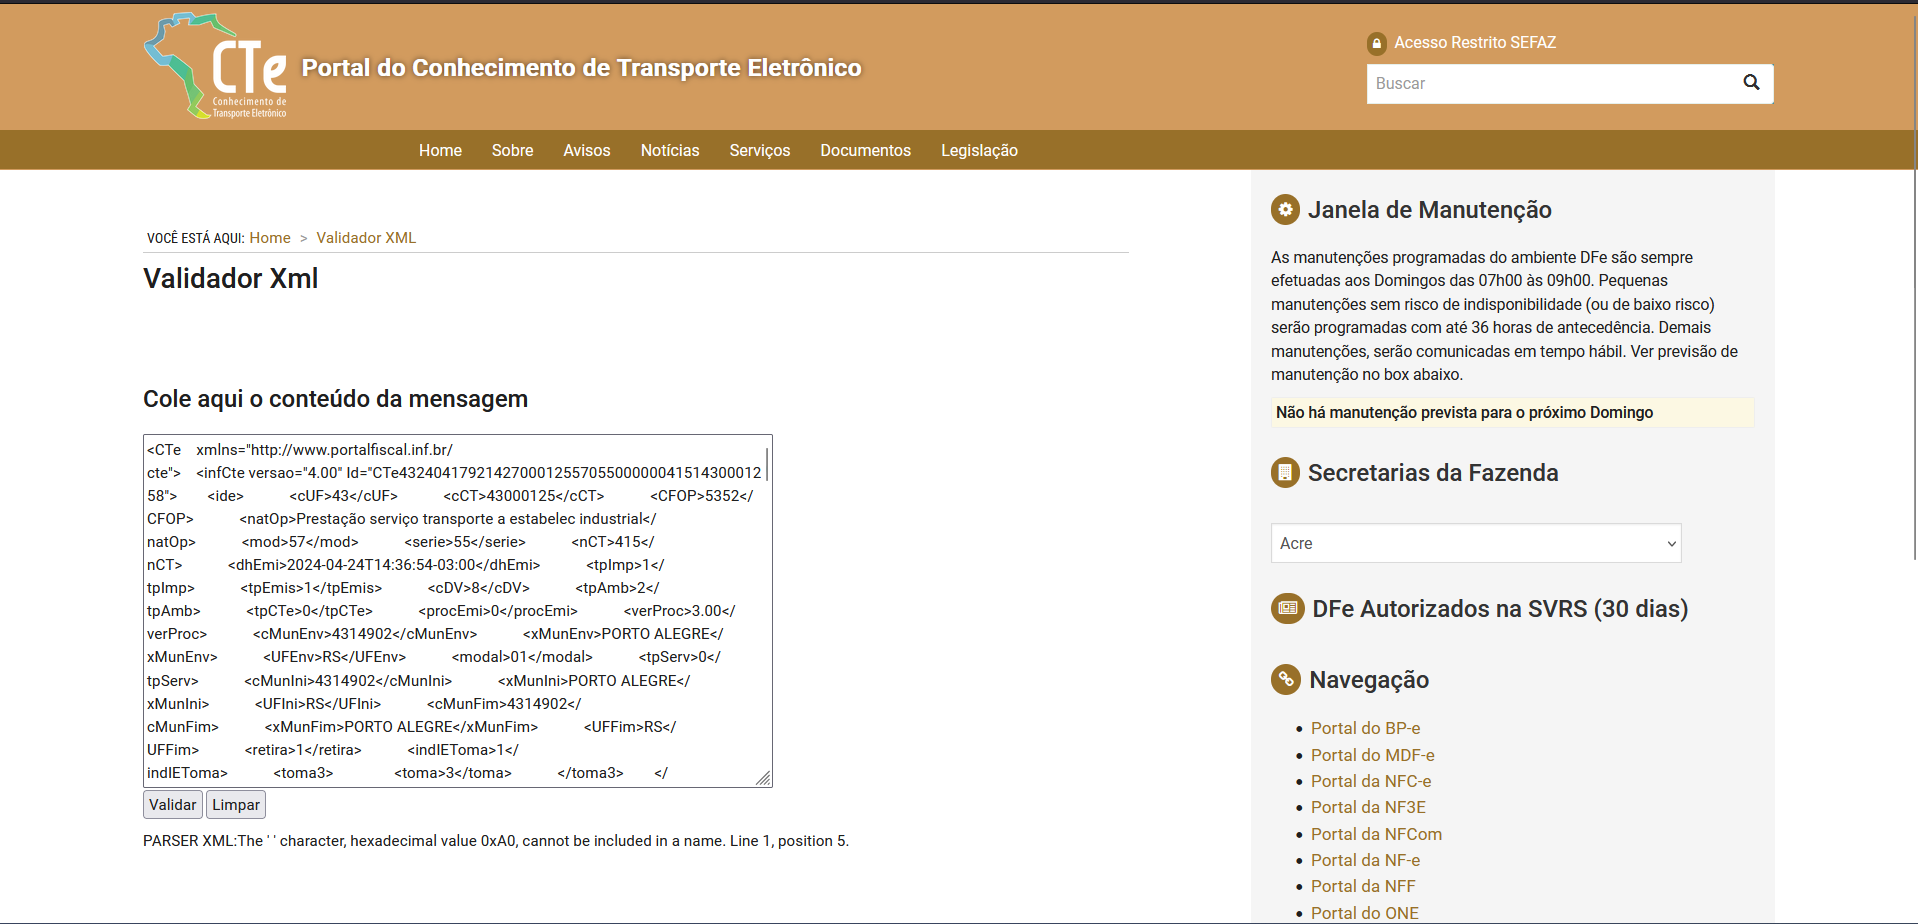Click the Navegação chain-link icon

1286,680
